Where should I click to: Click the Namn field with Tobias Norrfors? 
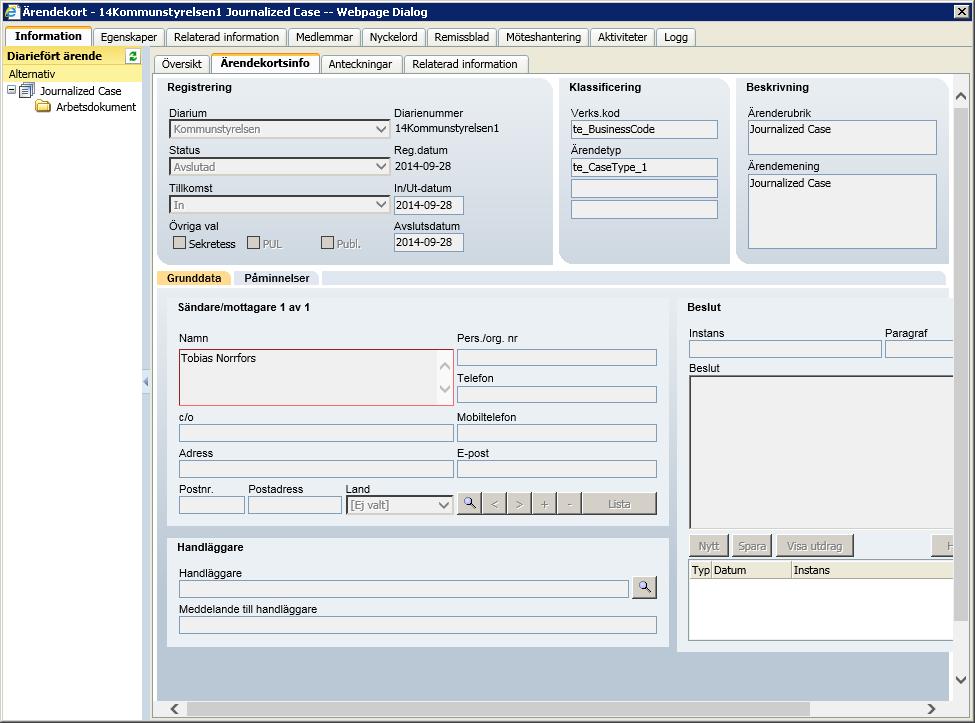point(316,377)
